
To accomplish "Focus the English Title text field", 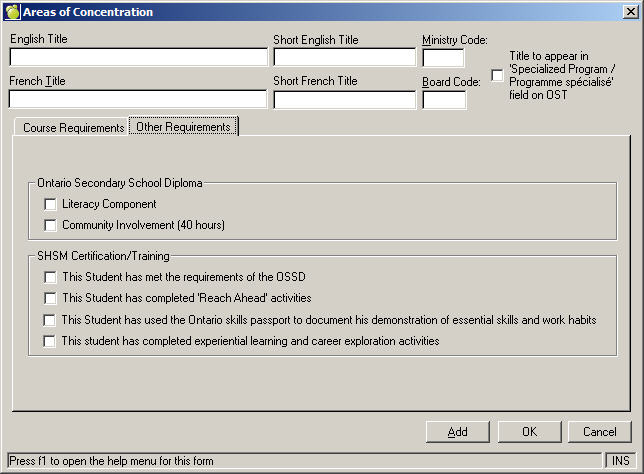I will point(138,57).
